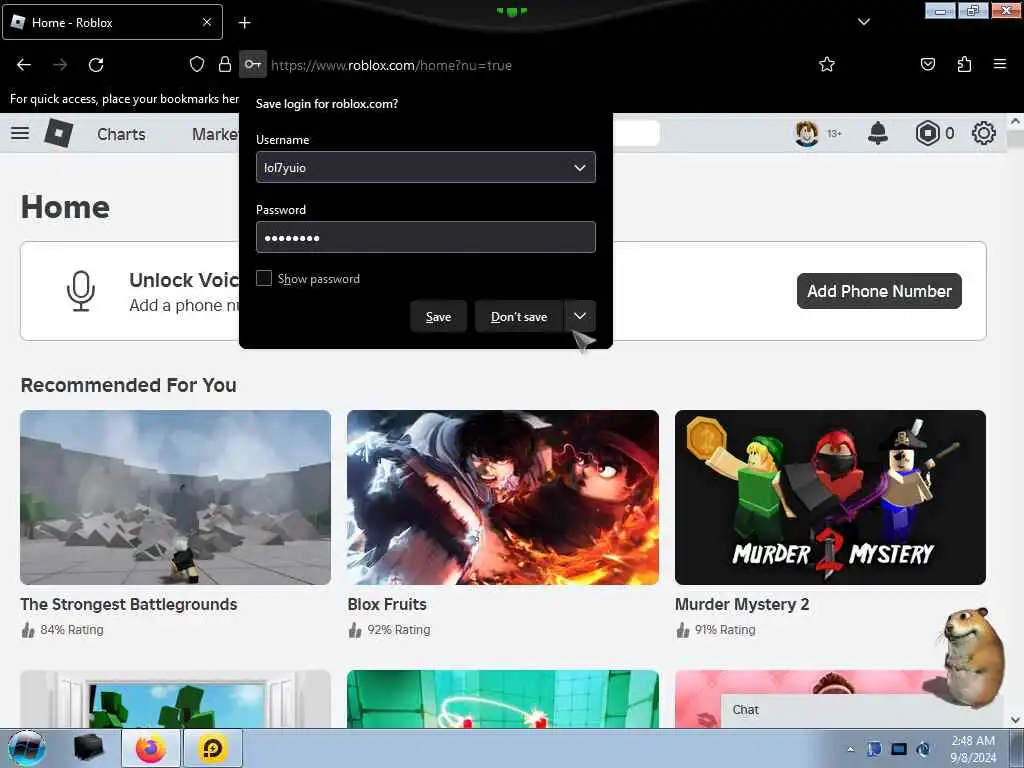Click the site security padlock icon
1024x768 pixels.
225,64
